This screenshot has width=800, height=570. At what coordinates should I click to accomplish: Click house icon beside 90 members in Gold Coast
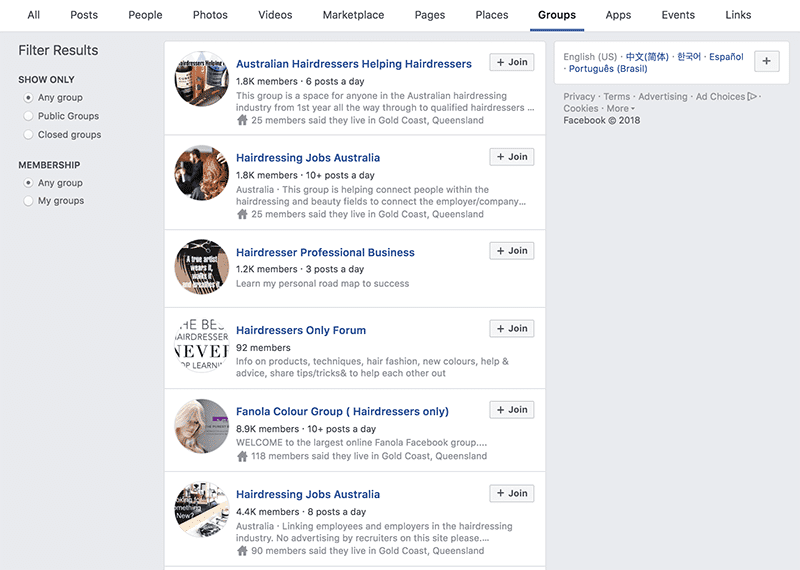click(242, 551)
